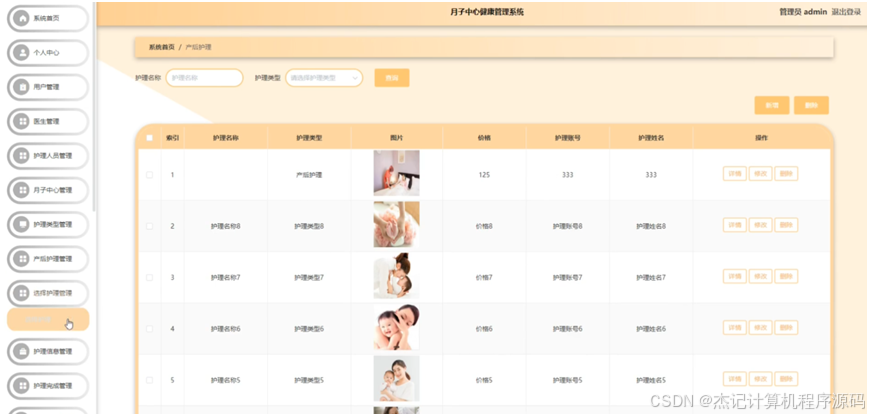Click the 护理姓名5 cell
The height and width of the screenshot is (416, 869).
pyautogui.click(x=651, y=380)
